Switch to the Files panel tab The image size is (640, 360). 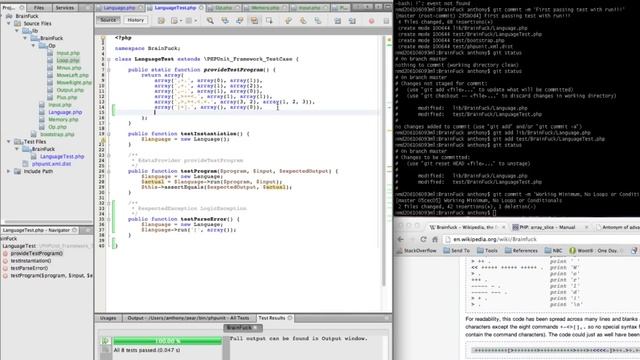[x=39, y=7]
